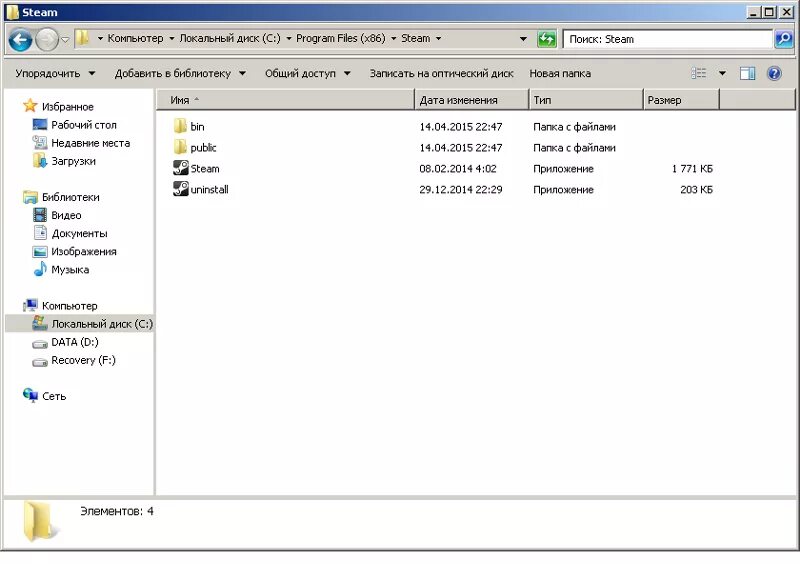Click the DATA (D:) drive icon
Viewport: 800px width, 564px height.
pos(40,344)
